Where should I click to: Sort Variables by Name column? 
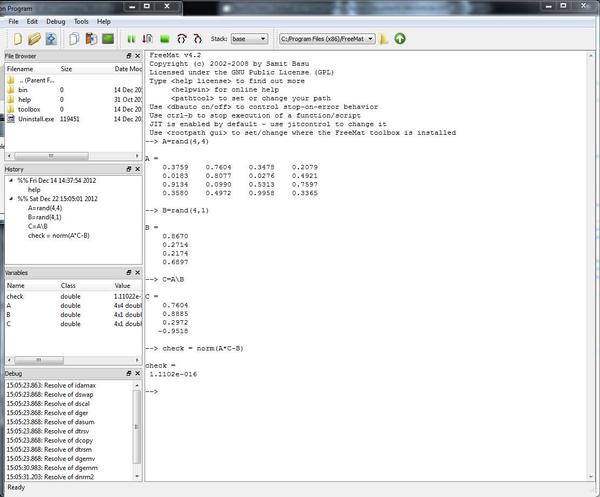16,286
